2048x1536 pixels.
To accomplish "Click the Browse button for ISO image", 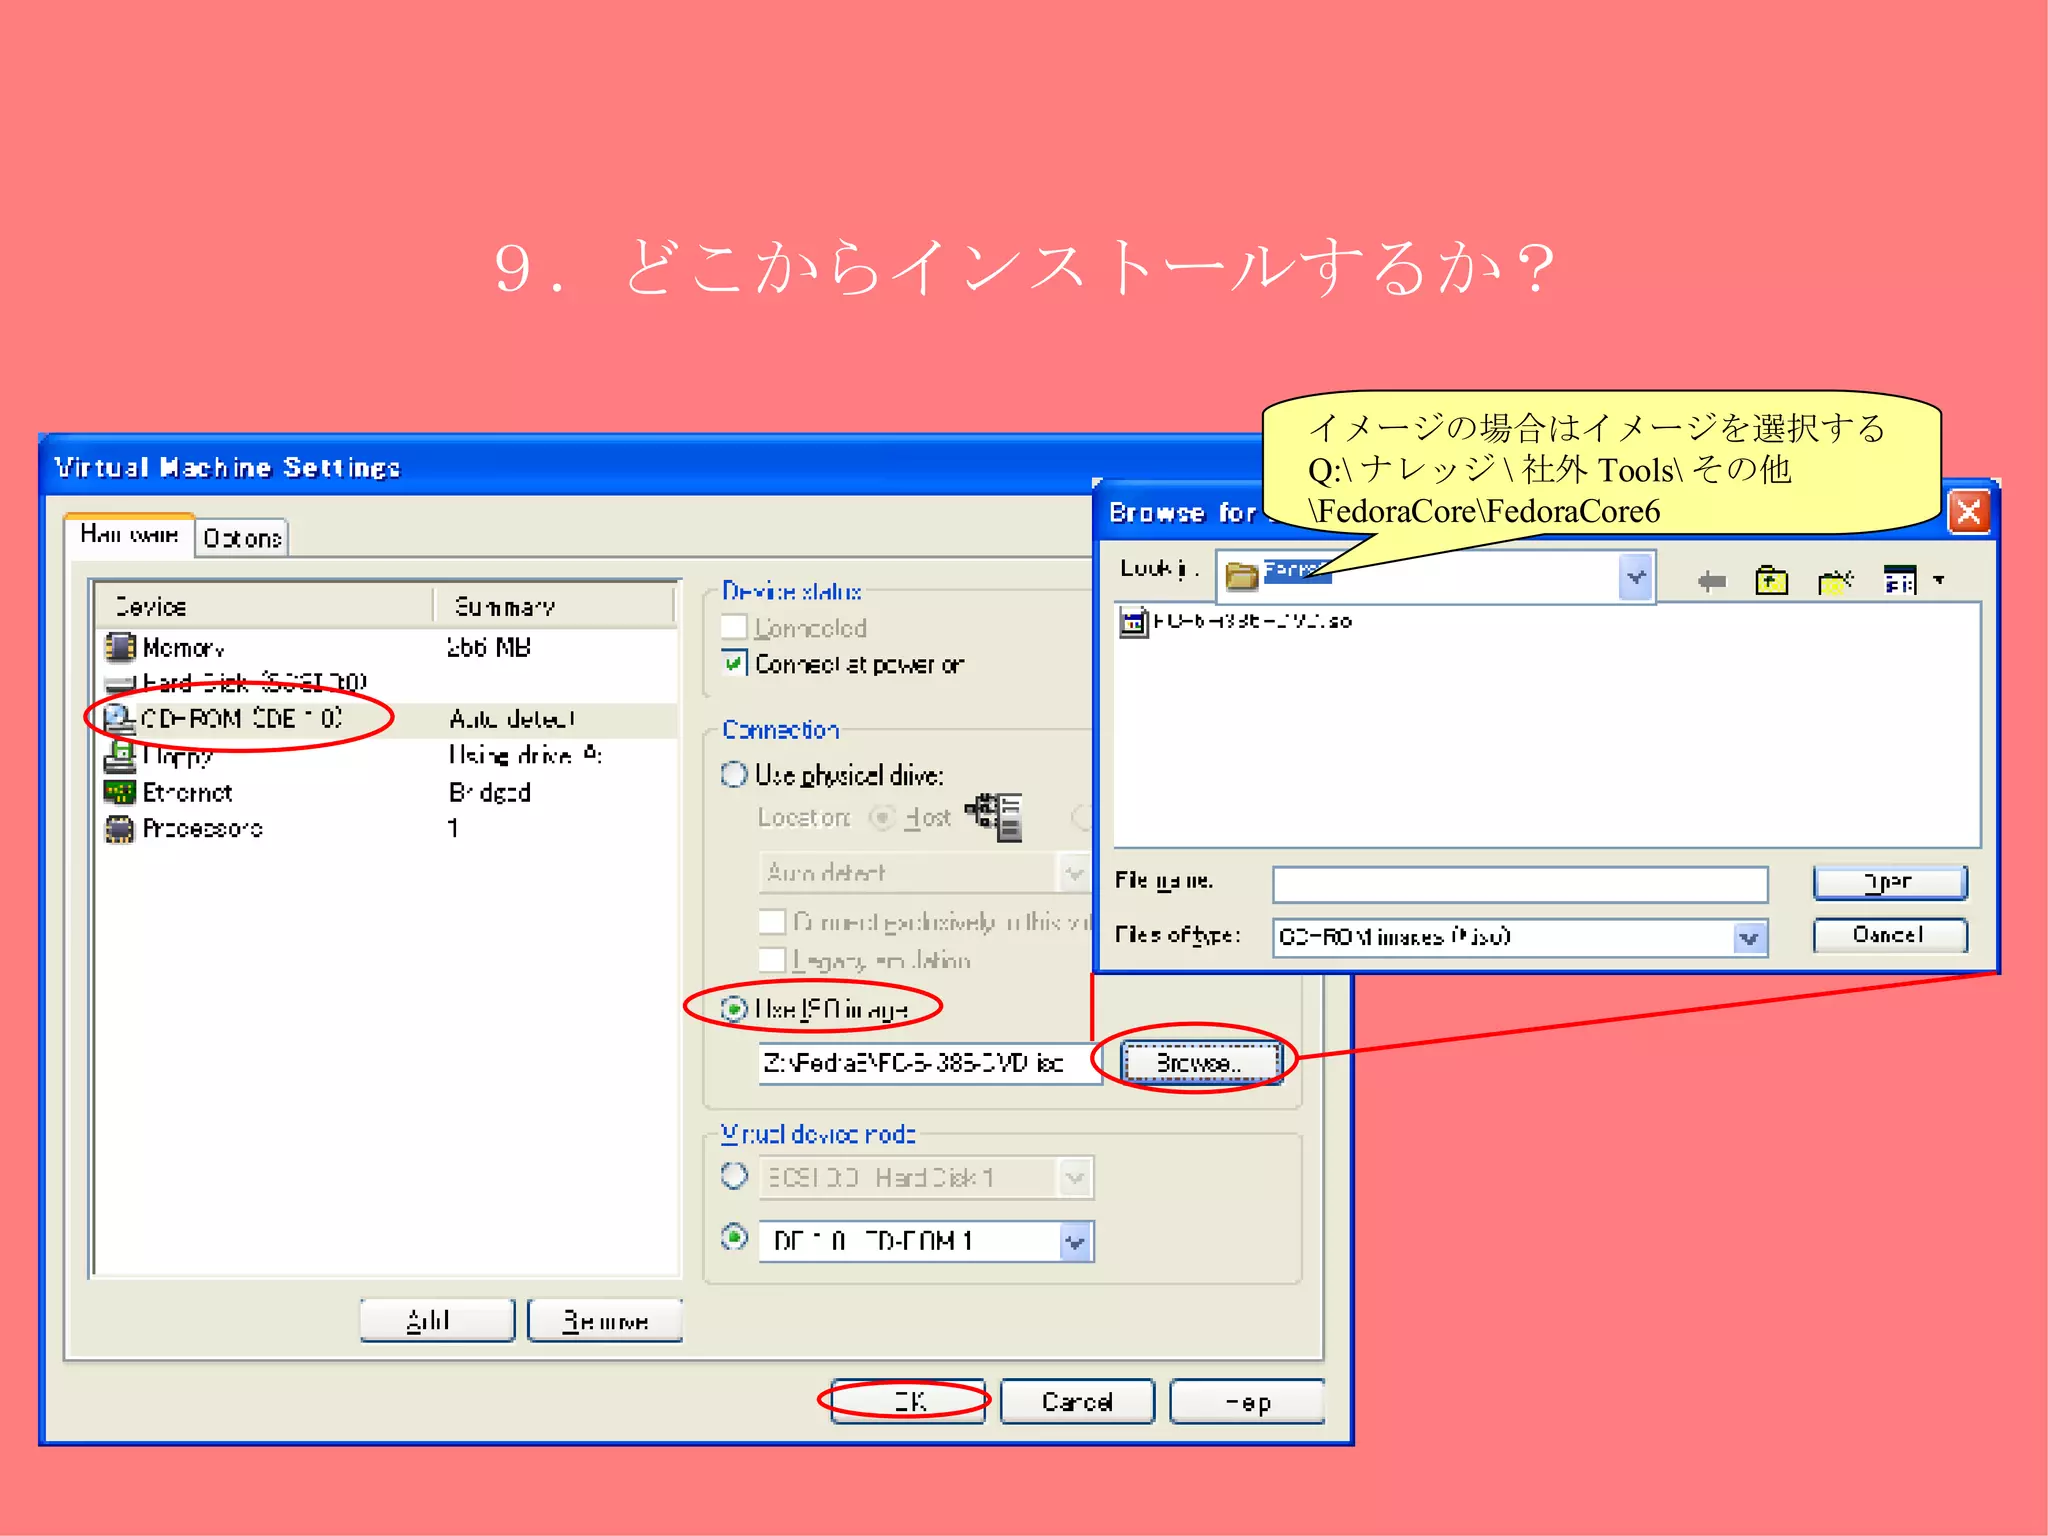I will [1200, 1062].
